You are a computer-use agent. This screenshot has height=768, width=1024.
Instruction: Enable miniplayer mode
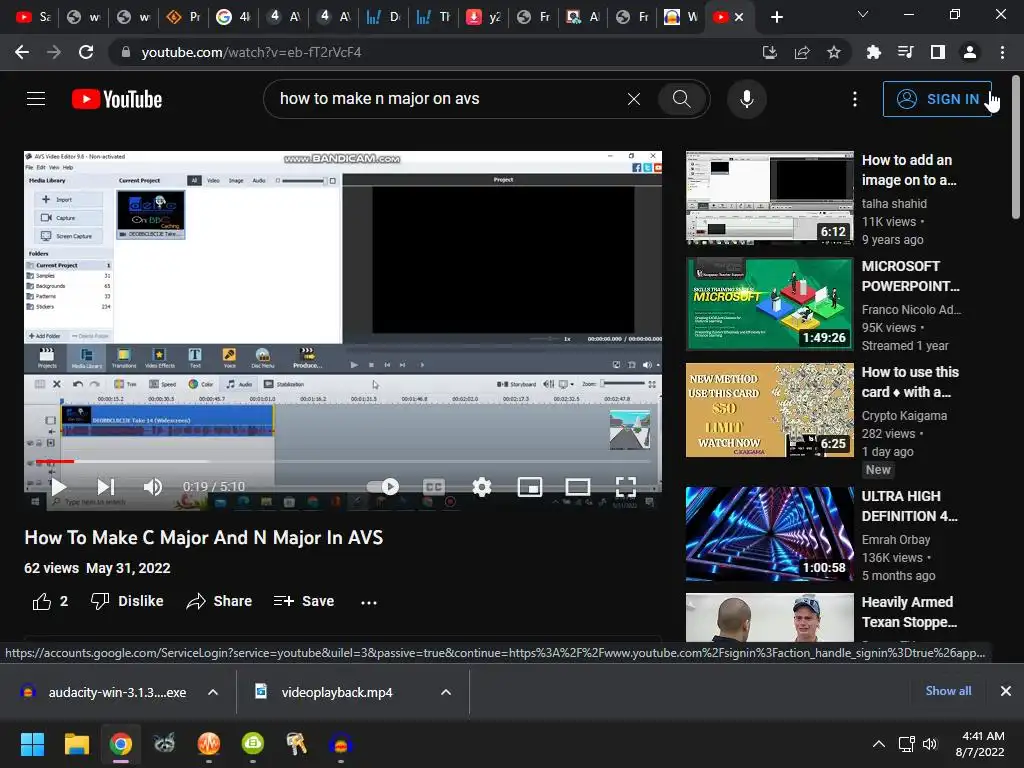click(530, 487)
